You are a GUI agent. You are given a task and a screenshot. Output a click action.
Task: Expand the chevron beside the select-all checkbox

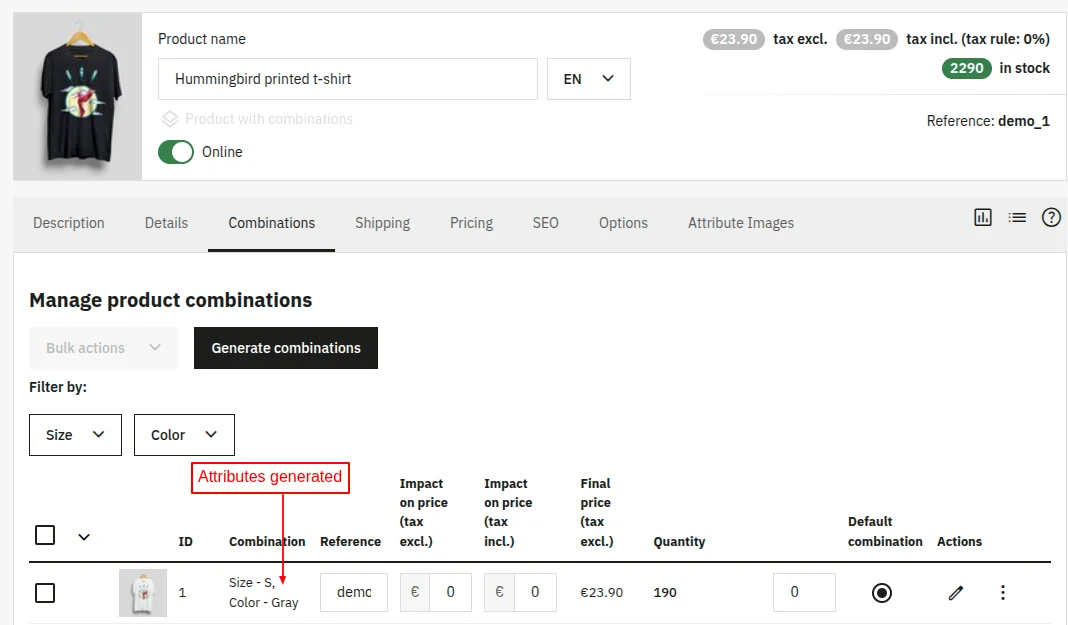[84, 537]
